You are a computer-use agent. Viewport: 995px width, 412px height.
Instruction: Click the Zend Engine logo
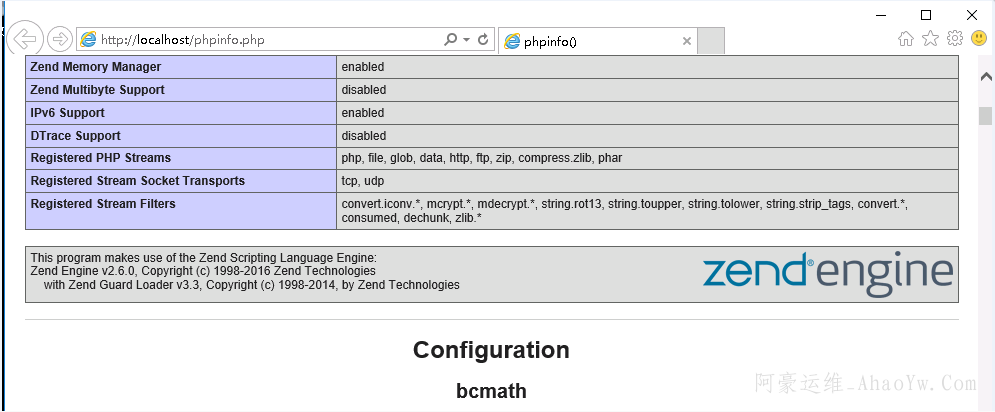click(x=828, y=272)
